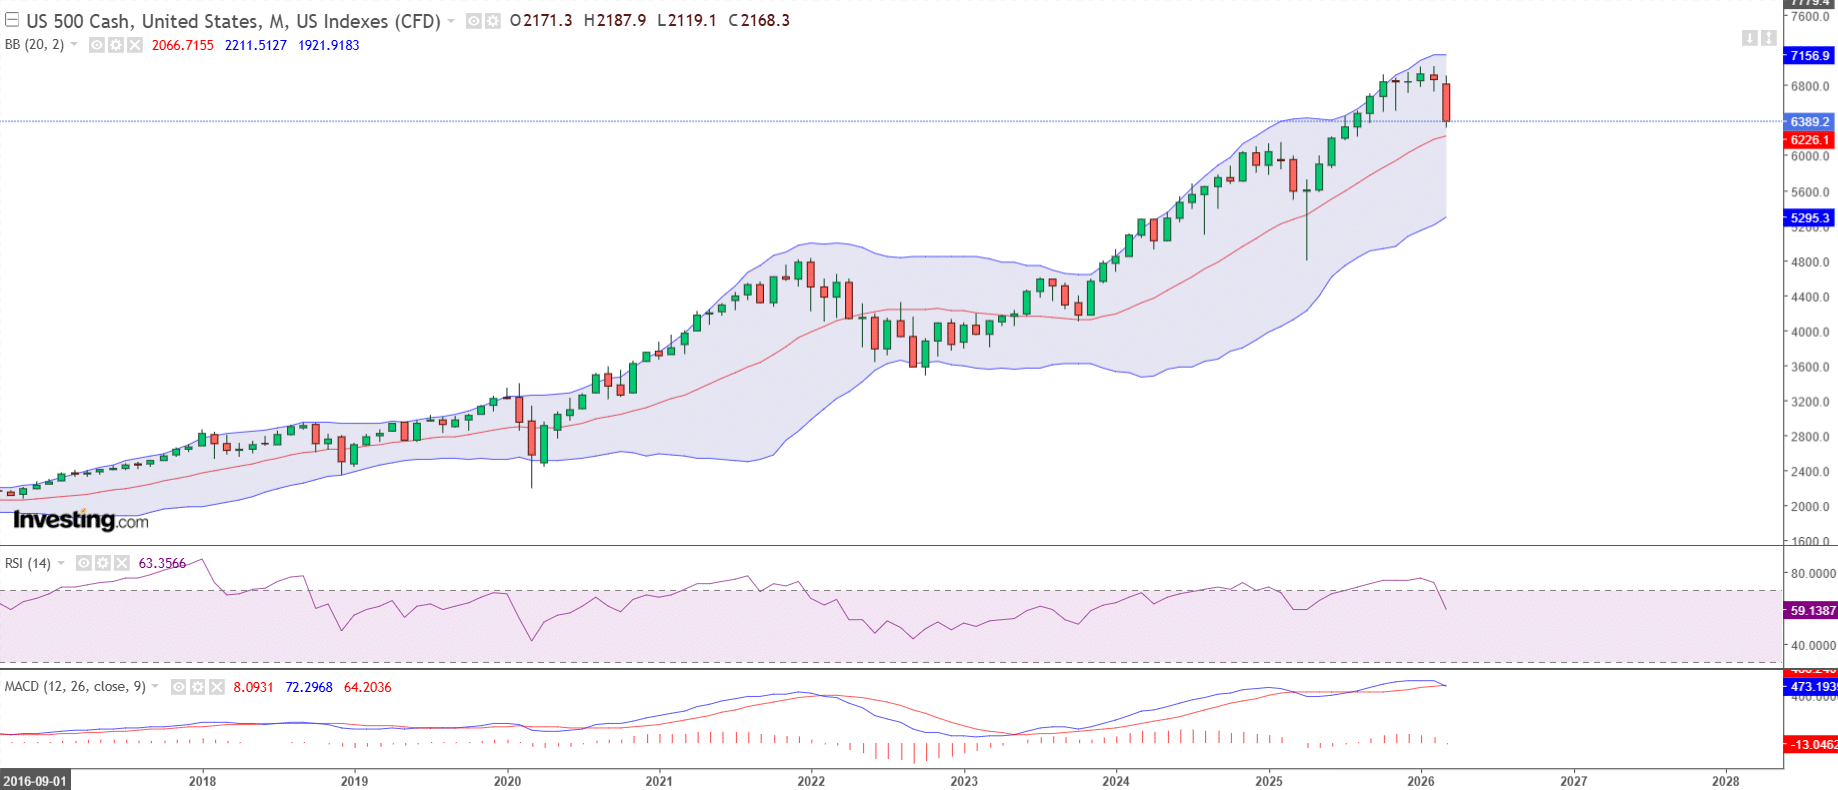
Task: Open the RSI settings gear icon
Action: pyautogui.click(x=102, y=563)
